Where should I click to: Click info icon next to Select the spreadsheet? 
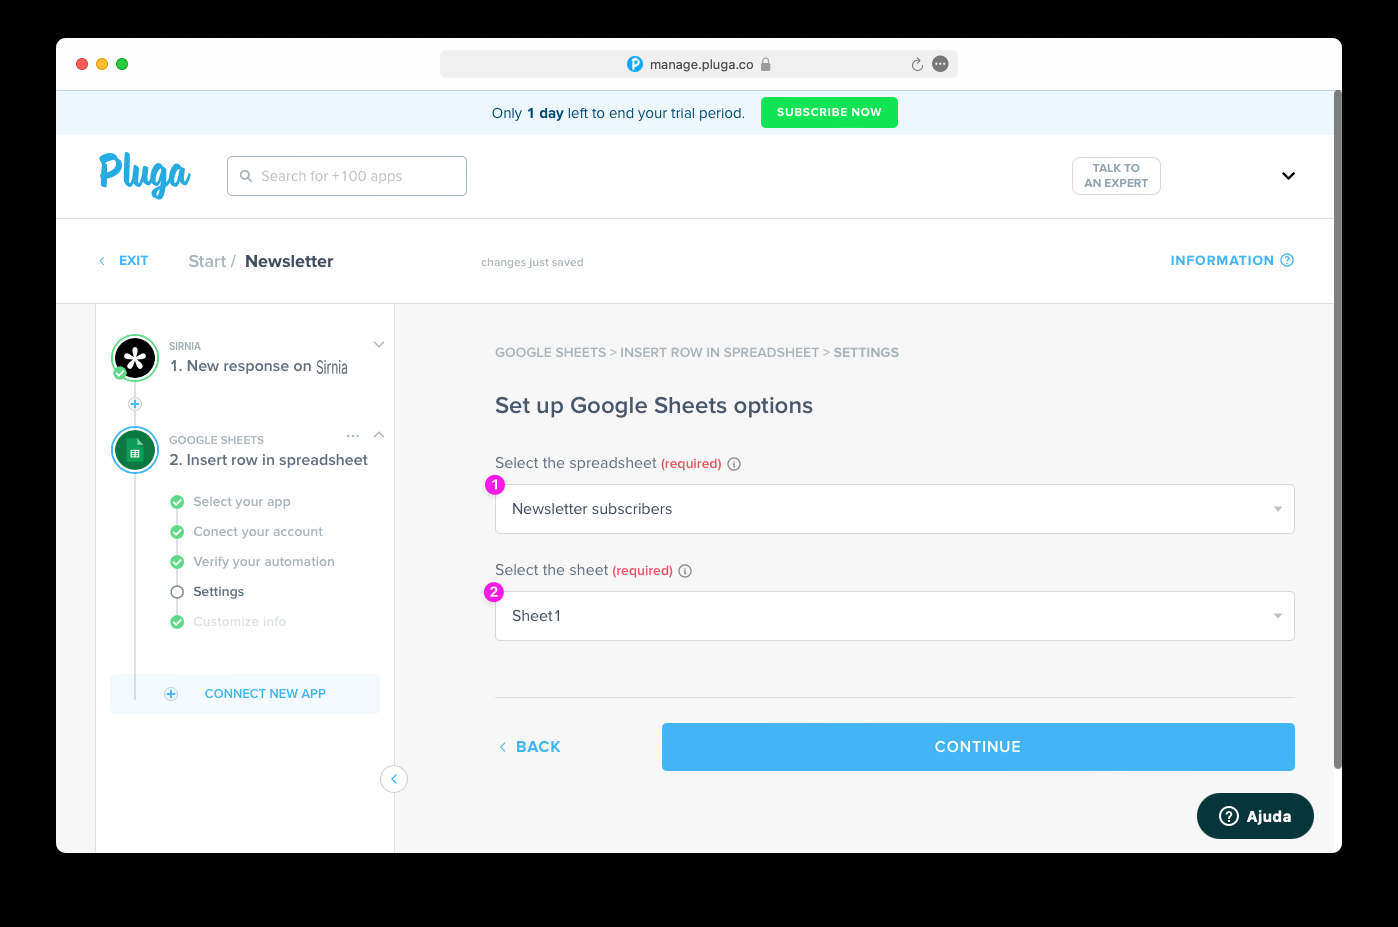734,464
